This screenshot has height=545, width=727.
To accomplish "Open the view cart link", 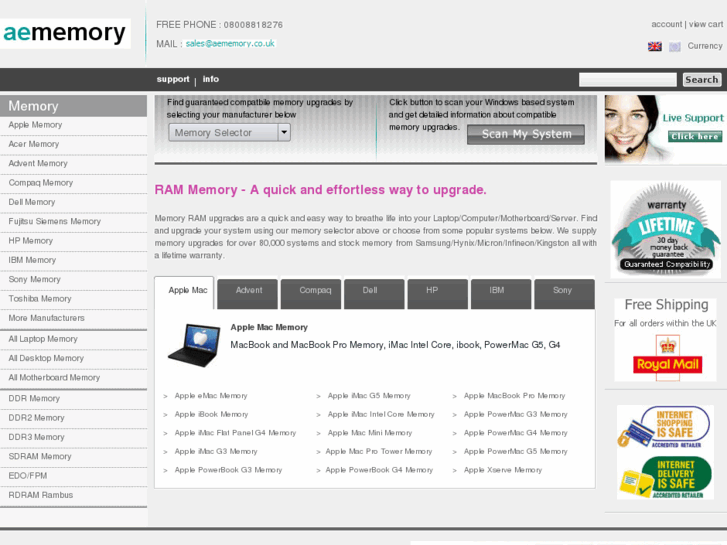I will click(x=706, y=24).
